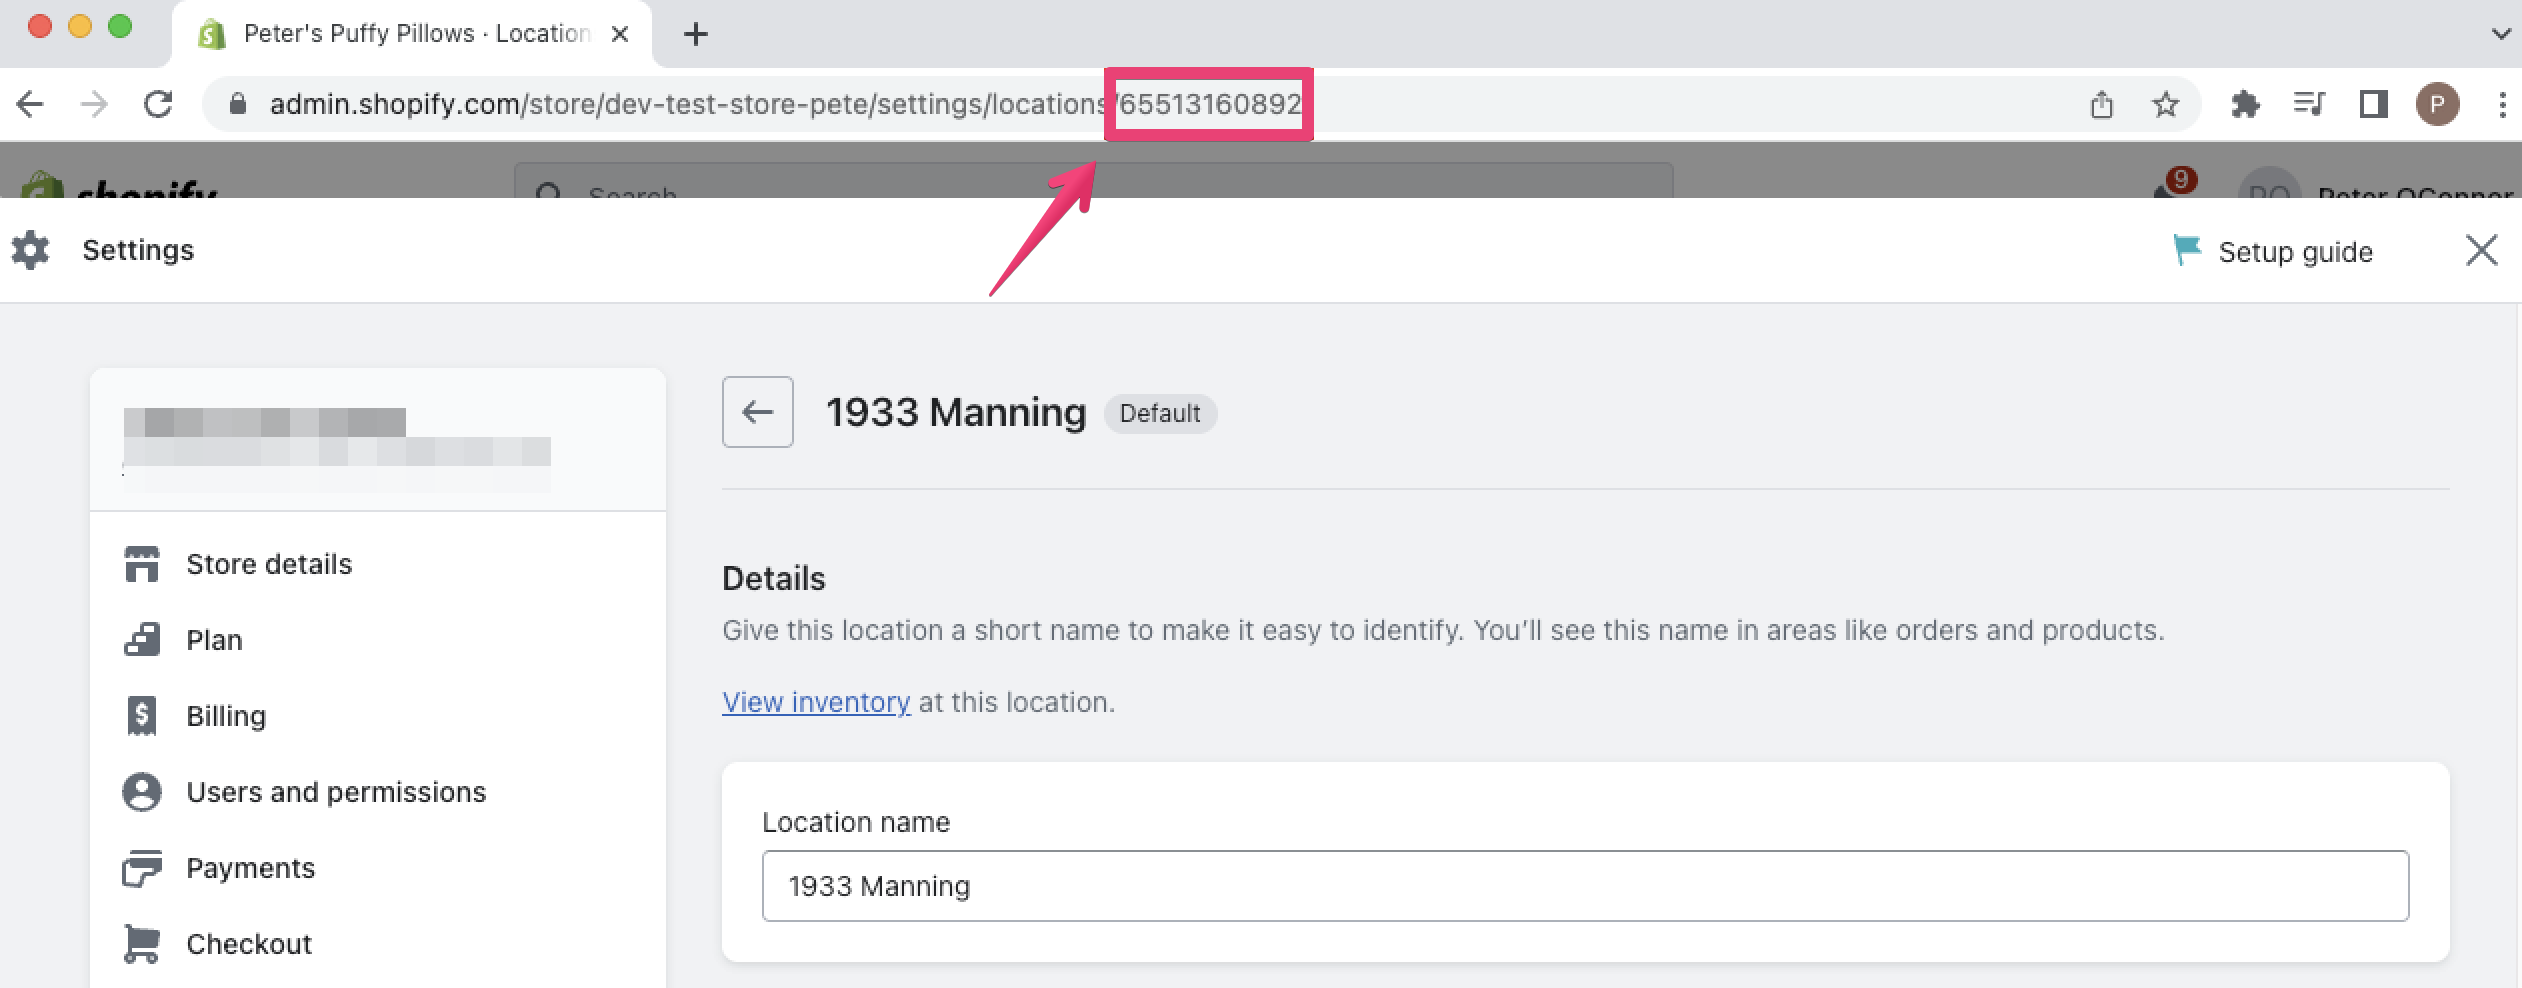Click the Details section heading
The image size is (2522, 988).
coord(774,578)
